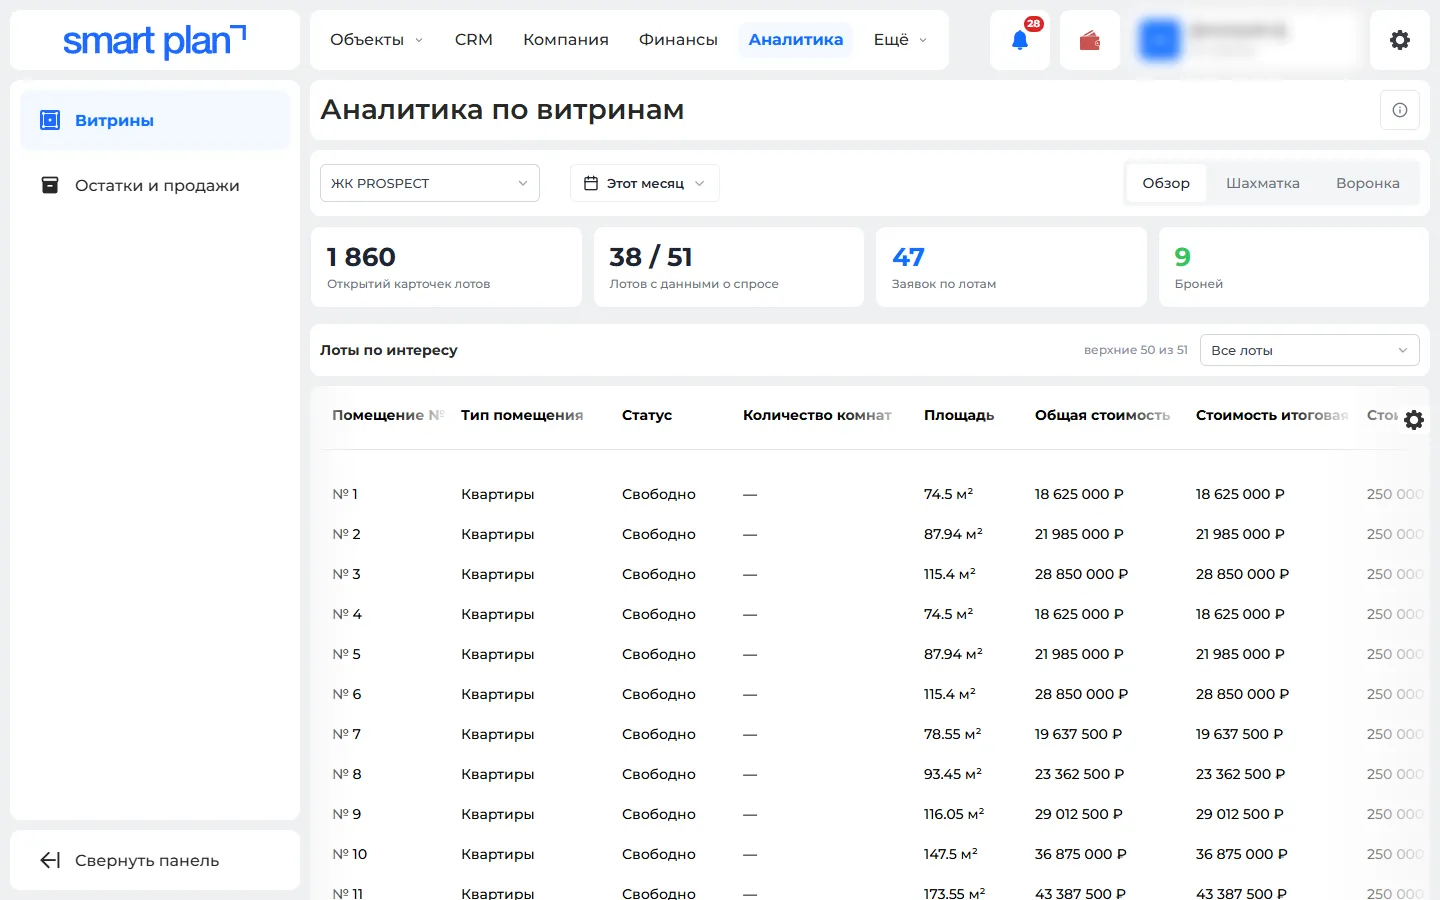Click the Остатки и продажи archive icon
The height and width of the screenshot is (900, 1440).
[50, 185]
